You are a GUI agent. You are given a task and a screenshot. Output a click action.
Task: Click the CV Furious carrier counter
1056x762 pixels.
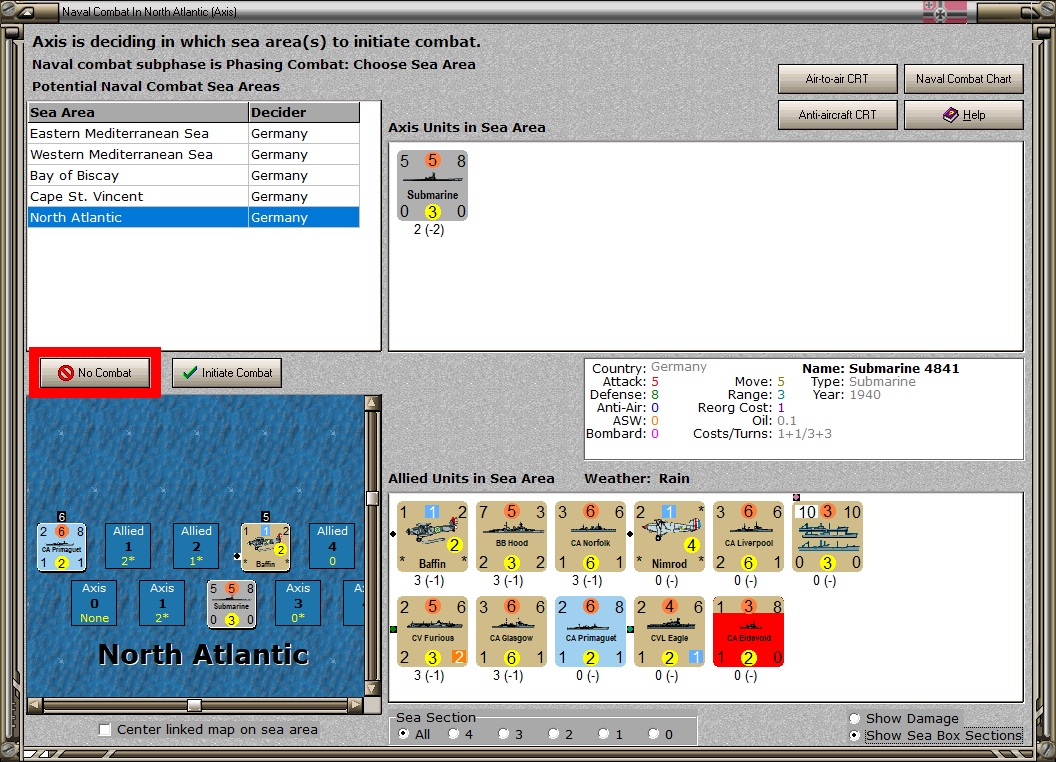coord(432,631)
